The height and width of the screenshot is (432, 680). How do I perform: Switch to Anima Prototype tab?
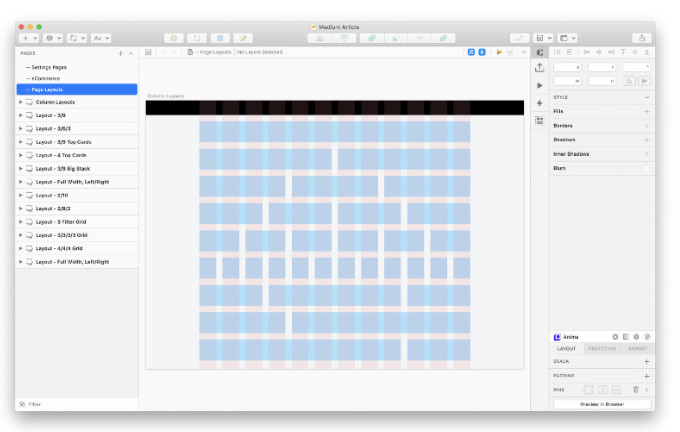pos(602,349)
